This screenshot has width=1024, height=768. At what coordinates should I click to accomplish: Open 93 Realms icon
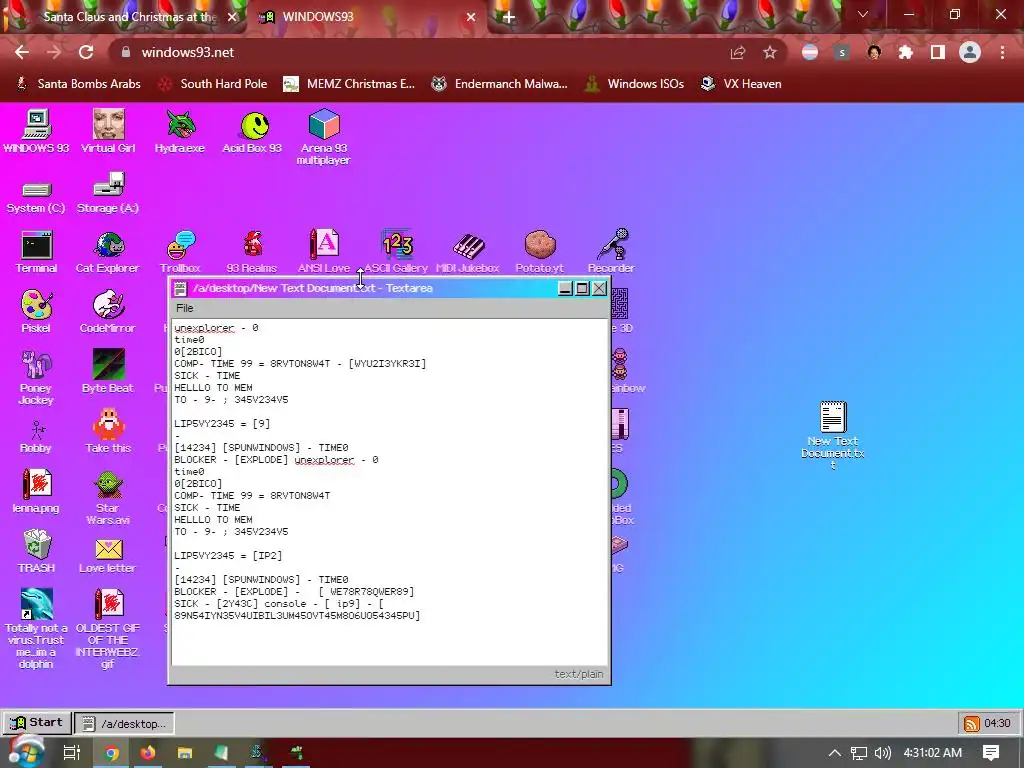coord(252,251)
